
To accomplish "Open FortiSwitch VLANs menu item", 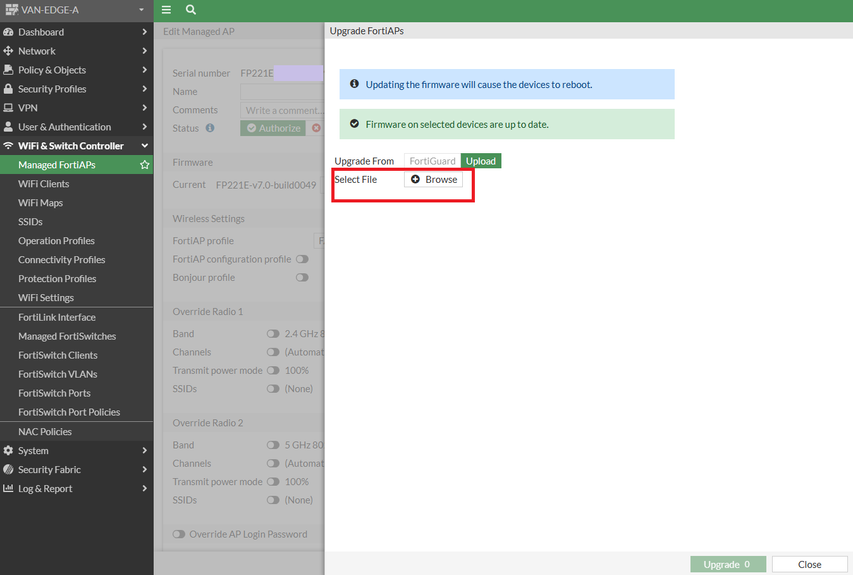I will pos(76,374).
